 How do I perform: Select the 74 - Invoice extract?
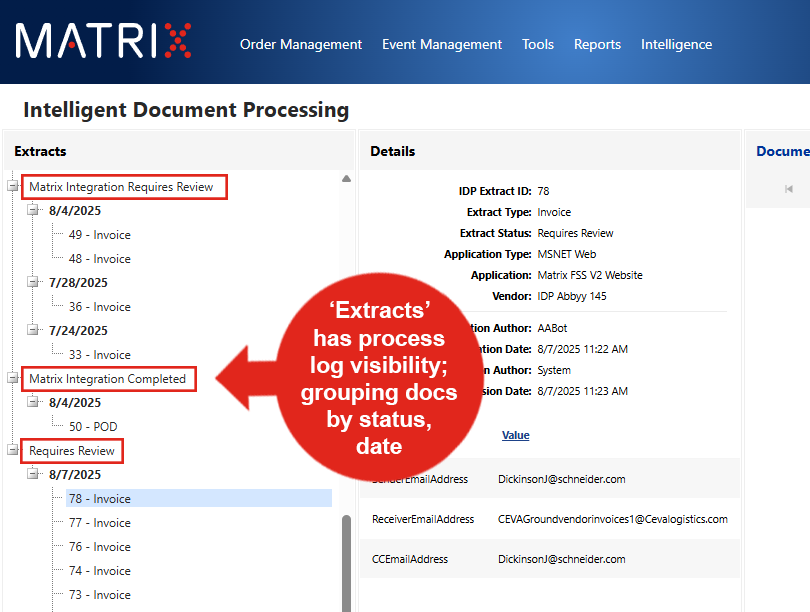click(100, 571)
